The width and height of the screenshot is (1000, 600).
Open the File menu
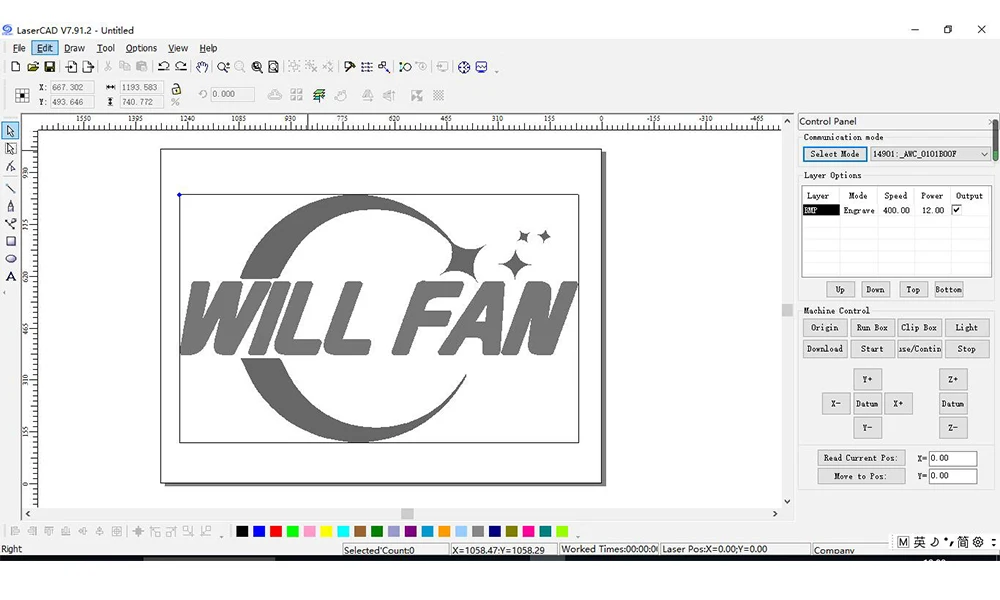click(19, 48)
